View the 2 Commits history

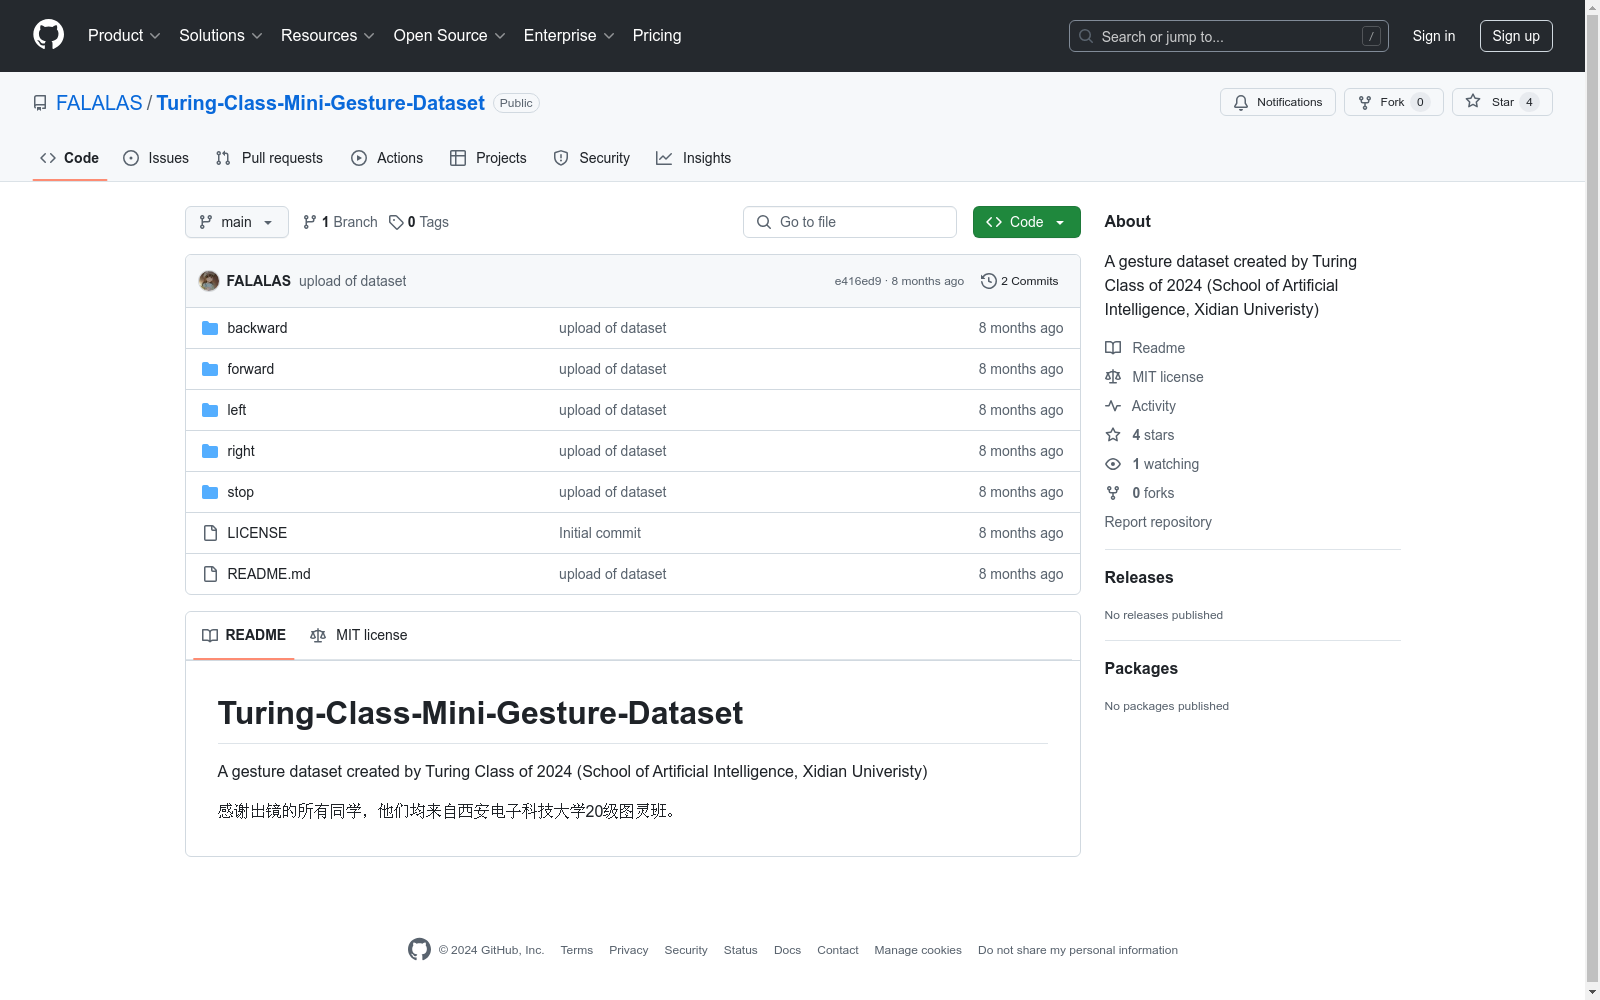pyautogui.click(x=1020, y=281)
